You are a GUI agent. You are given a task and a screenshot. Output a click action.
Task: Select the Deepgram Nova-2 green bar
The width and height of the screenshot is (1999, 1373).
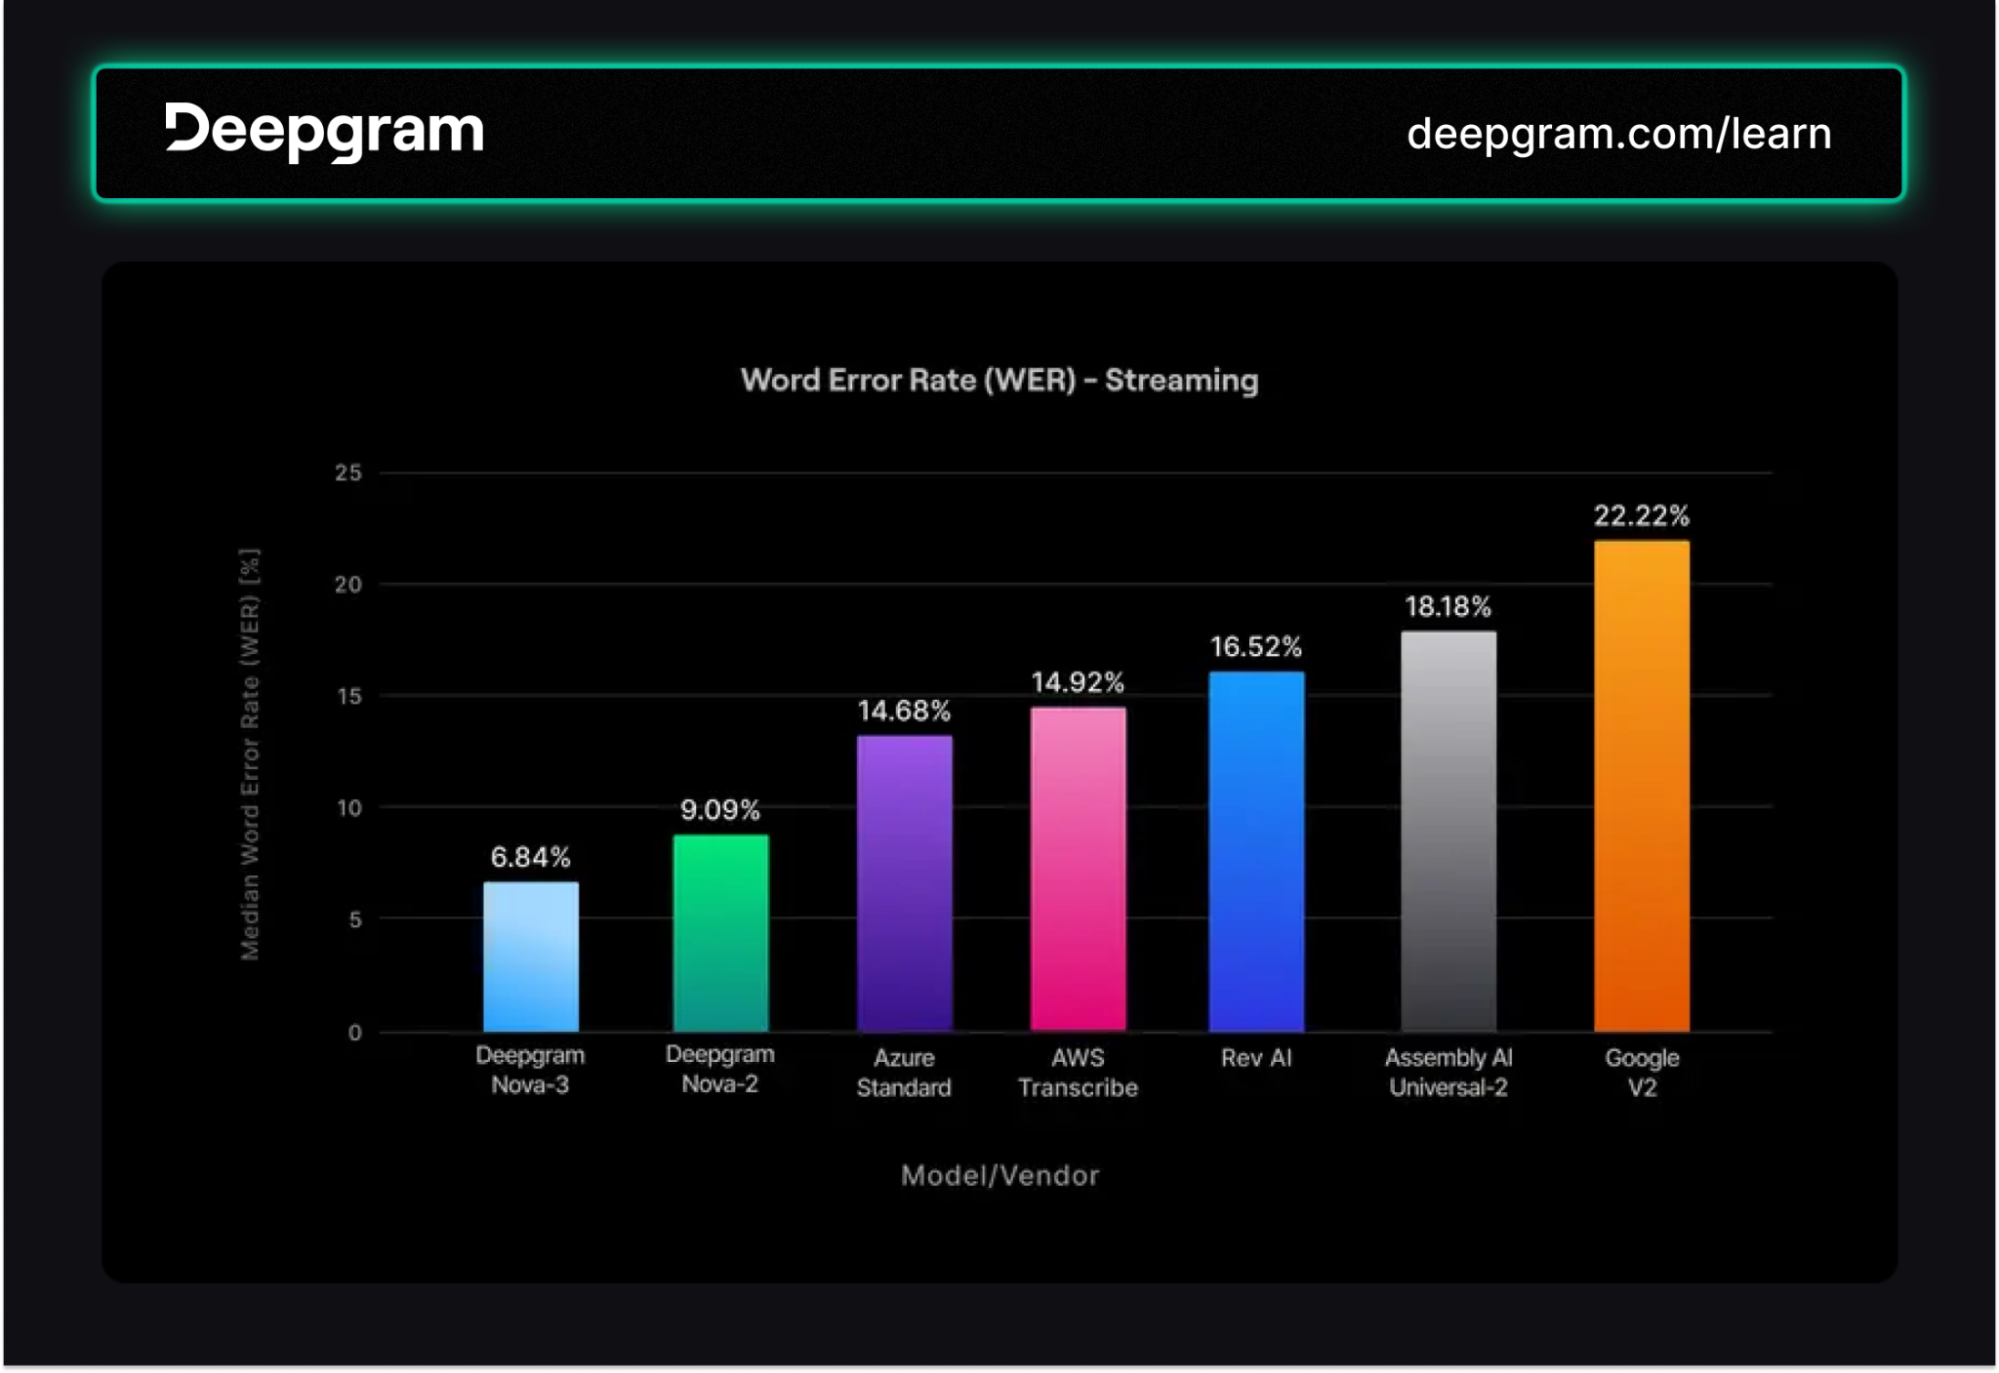pos(721,932)
